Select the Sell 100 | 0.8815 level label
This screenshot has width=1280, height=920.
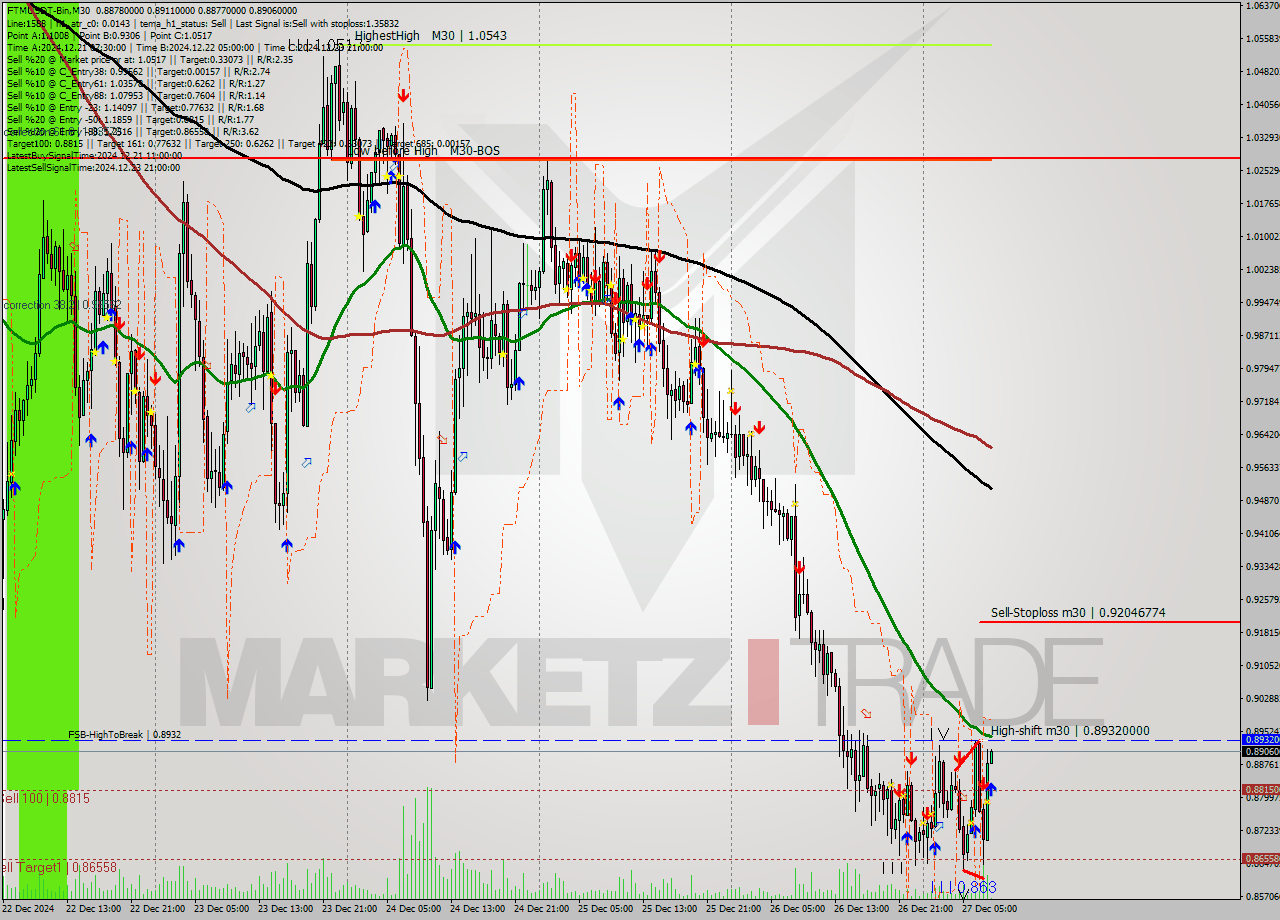45,799
